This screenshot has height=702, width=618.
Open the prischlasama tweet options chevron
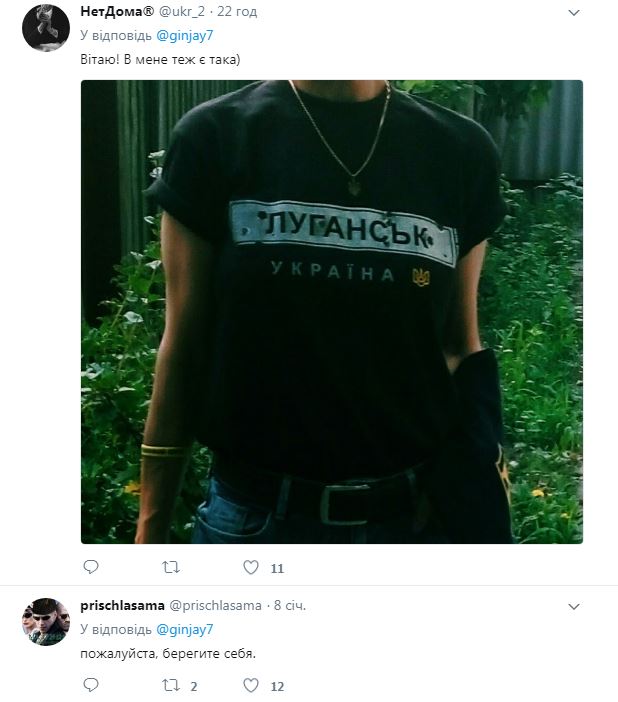coord(574,607)
